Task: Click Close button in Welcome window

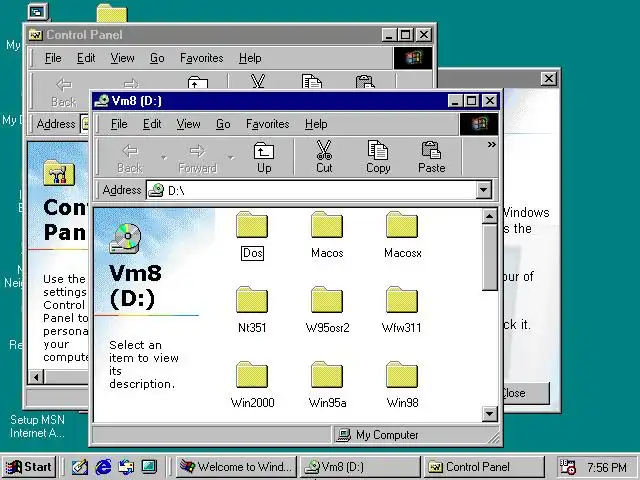Action: [x=527, y=393]
